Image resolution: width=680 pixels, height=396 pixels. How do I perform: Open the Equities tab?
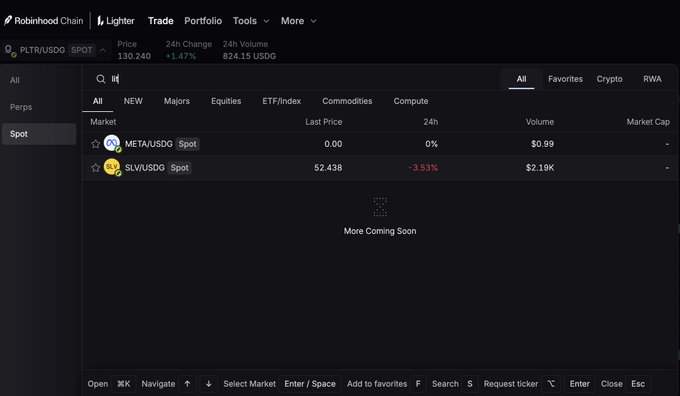226,101
